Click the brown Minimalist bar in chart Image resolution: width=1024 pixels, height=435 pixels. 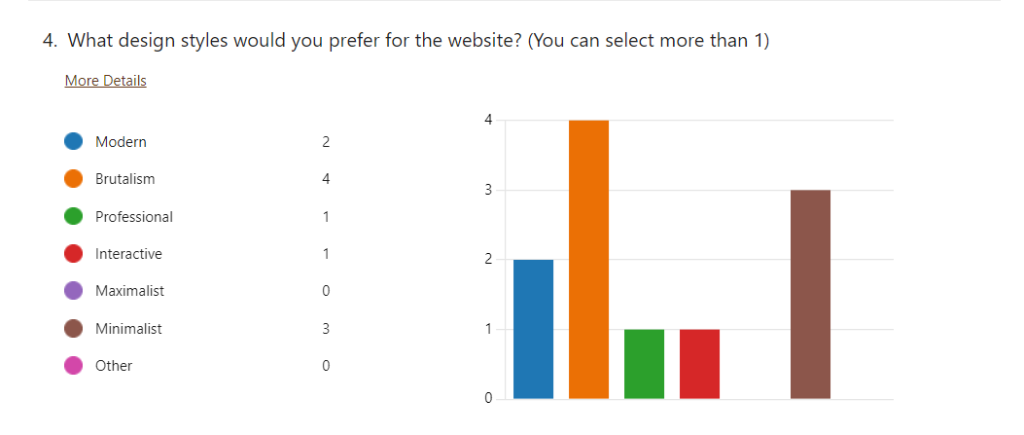810,295
